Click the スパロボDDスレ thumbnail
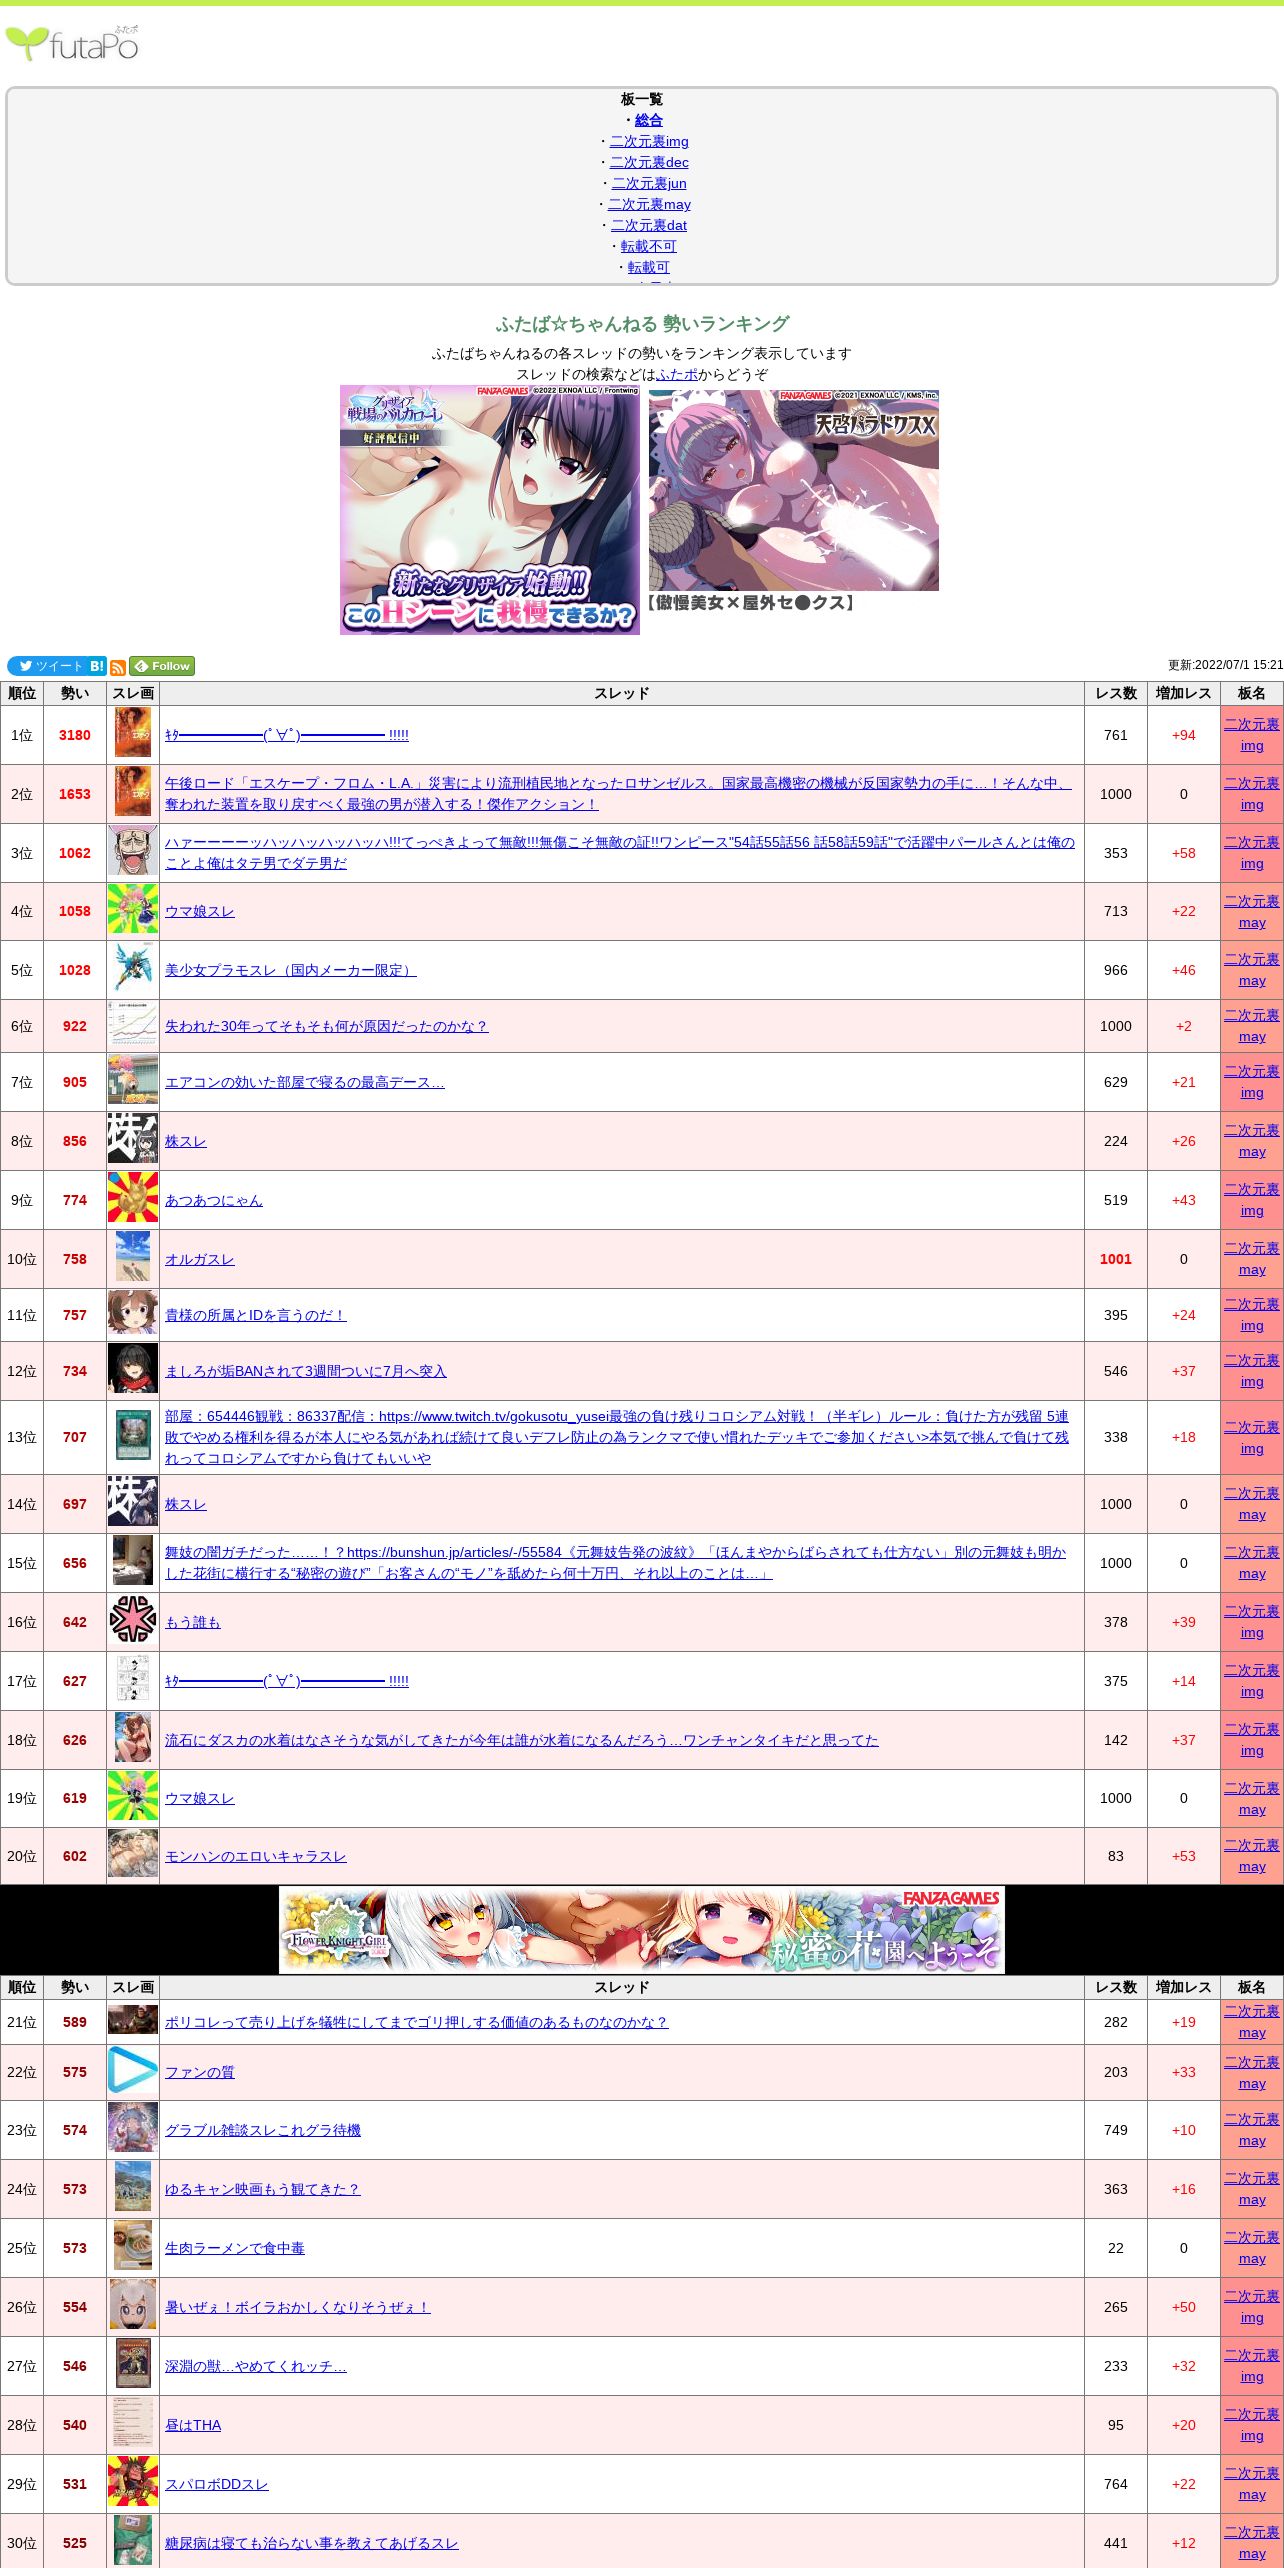Viewport: 1284px width, 2568px height. (133, 2482)
